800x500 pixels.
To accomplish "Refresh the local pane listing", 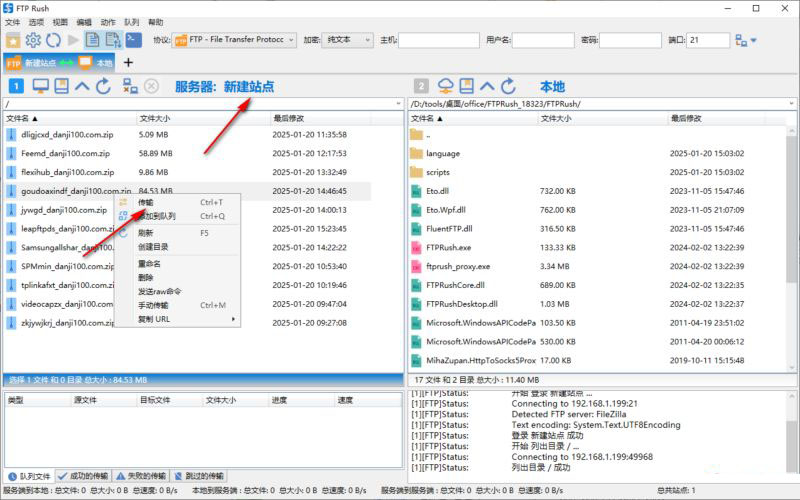I will point(508,86).
